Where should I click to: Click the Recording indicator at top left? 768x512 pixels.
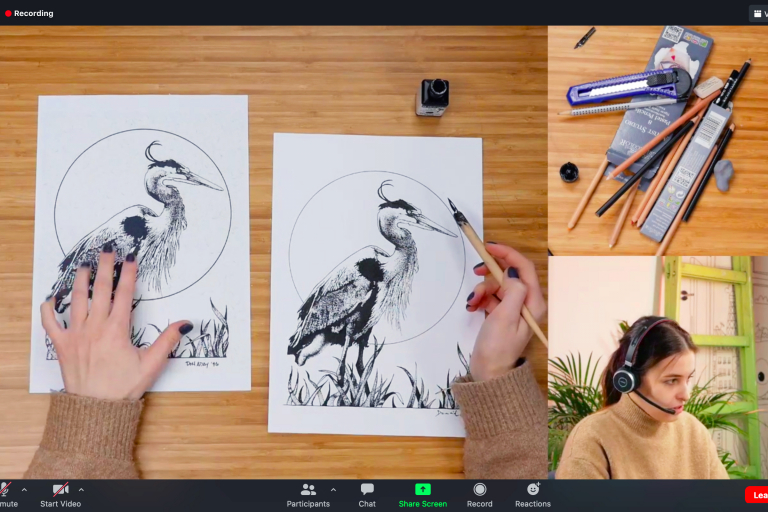point(29,13)
